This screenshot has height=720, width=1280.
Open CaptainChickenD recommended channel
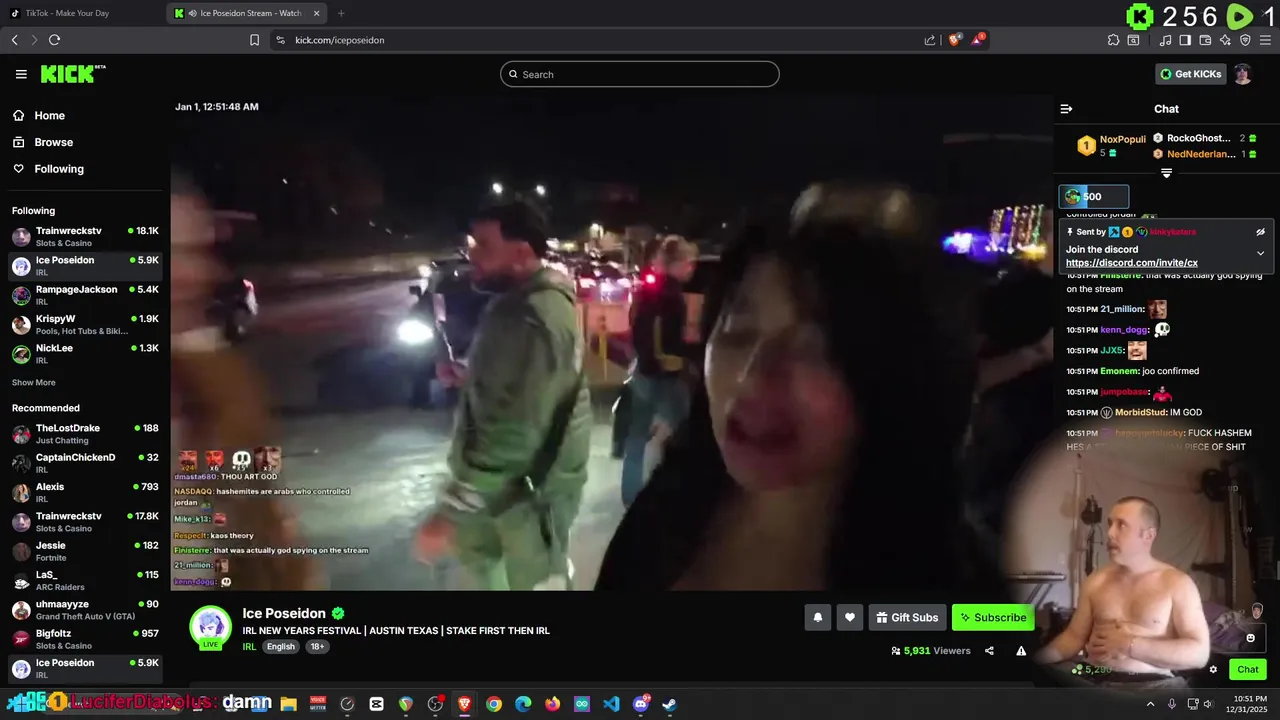coord(85,463)
